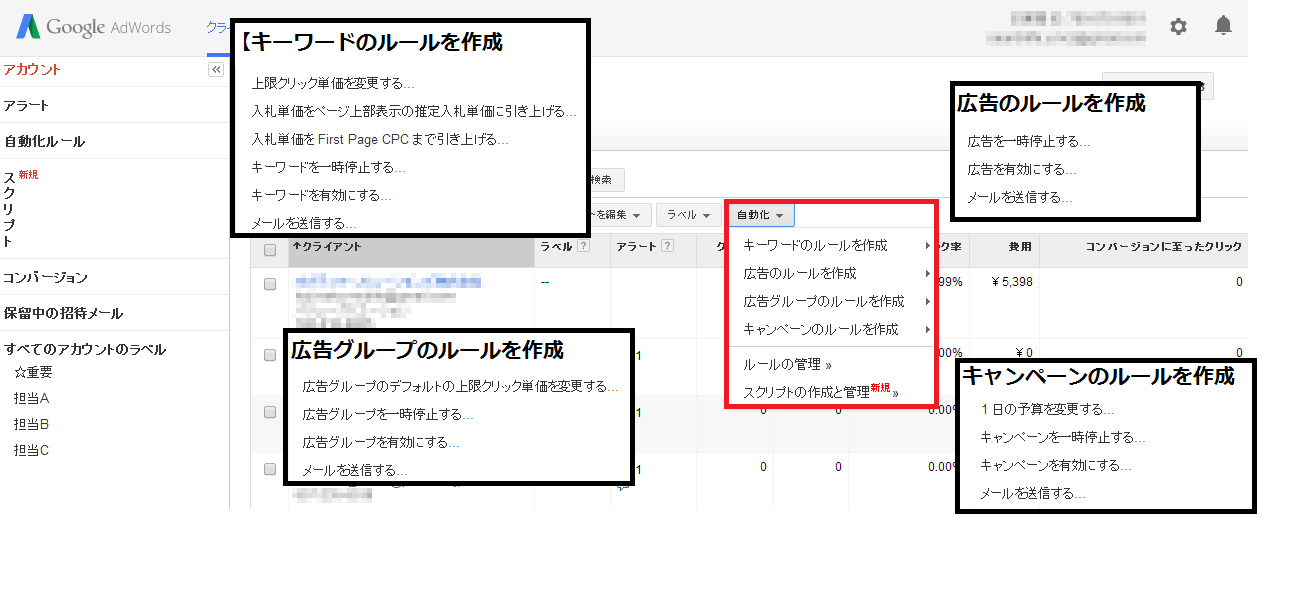Tick the select-all checkbox in the table header
The height and width of the screenshot is (594, 1315).
(x=270, y=250)
